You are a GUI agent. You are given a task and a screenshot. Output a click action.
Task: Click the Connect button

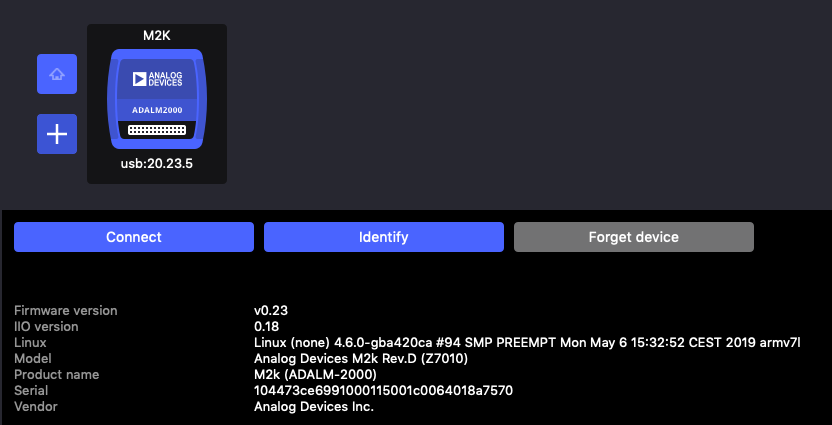pyautogui.click(x=134, y=237)
